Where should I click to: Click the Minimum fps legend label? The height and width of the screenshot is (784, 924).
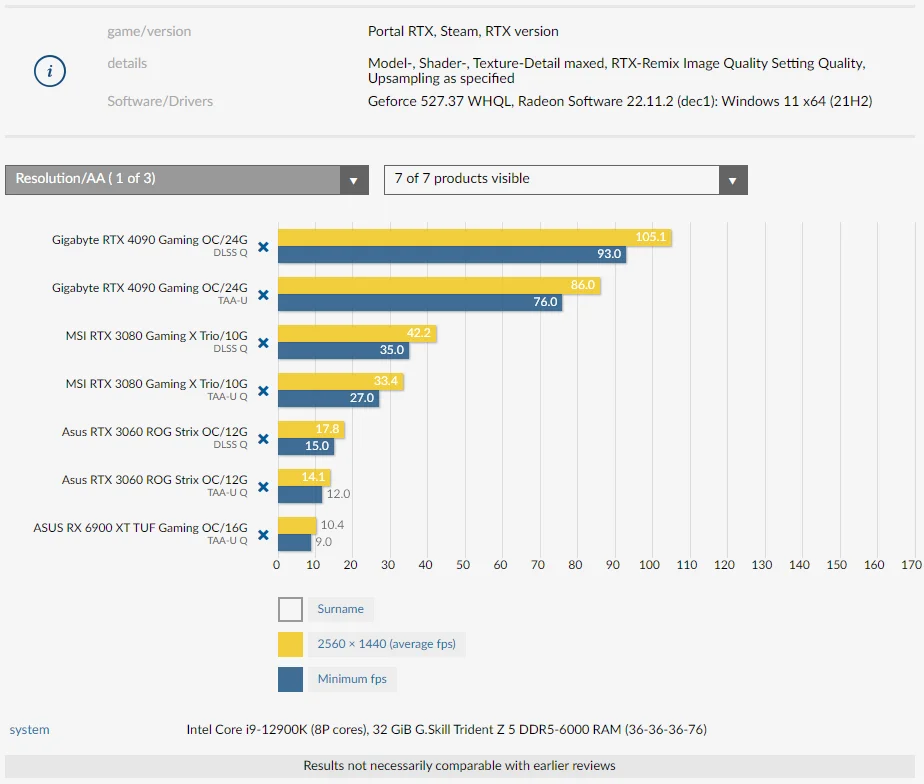(352, 679)
